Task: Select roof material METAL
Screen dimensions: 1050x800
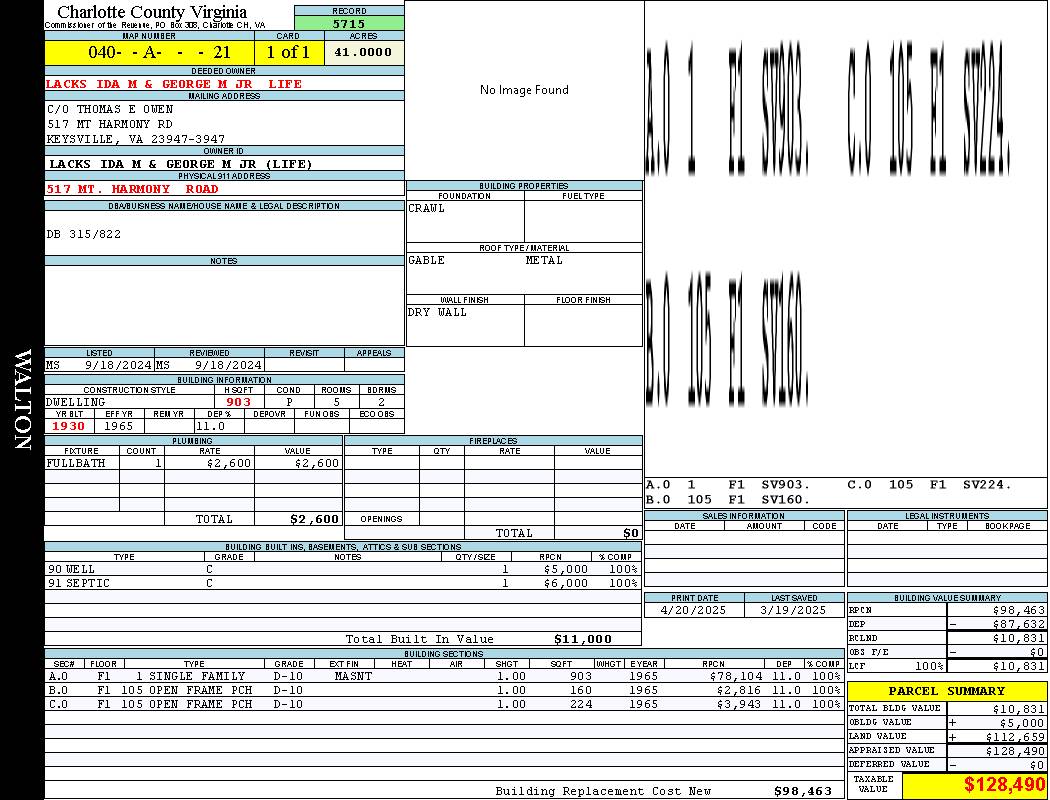Action: coord(544,260)
